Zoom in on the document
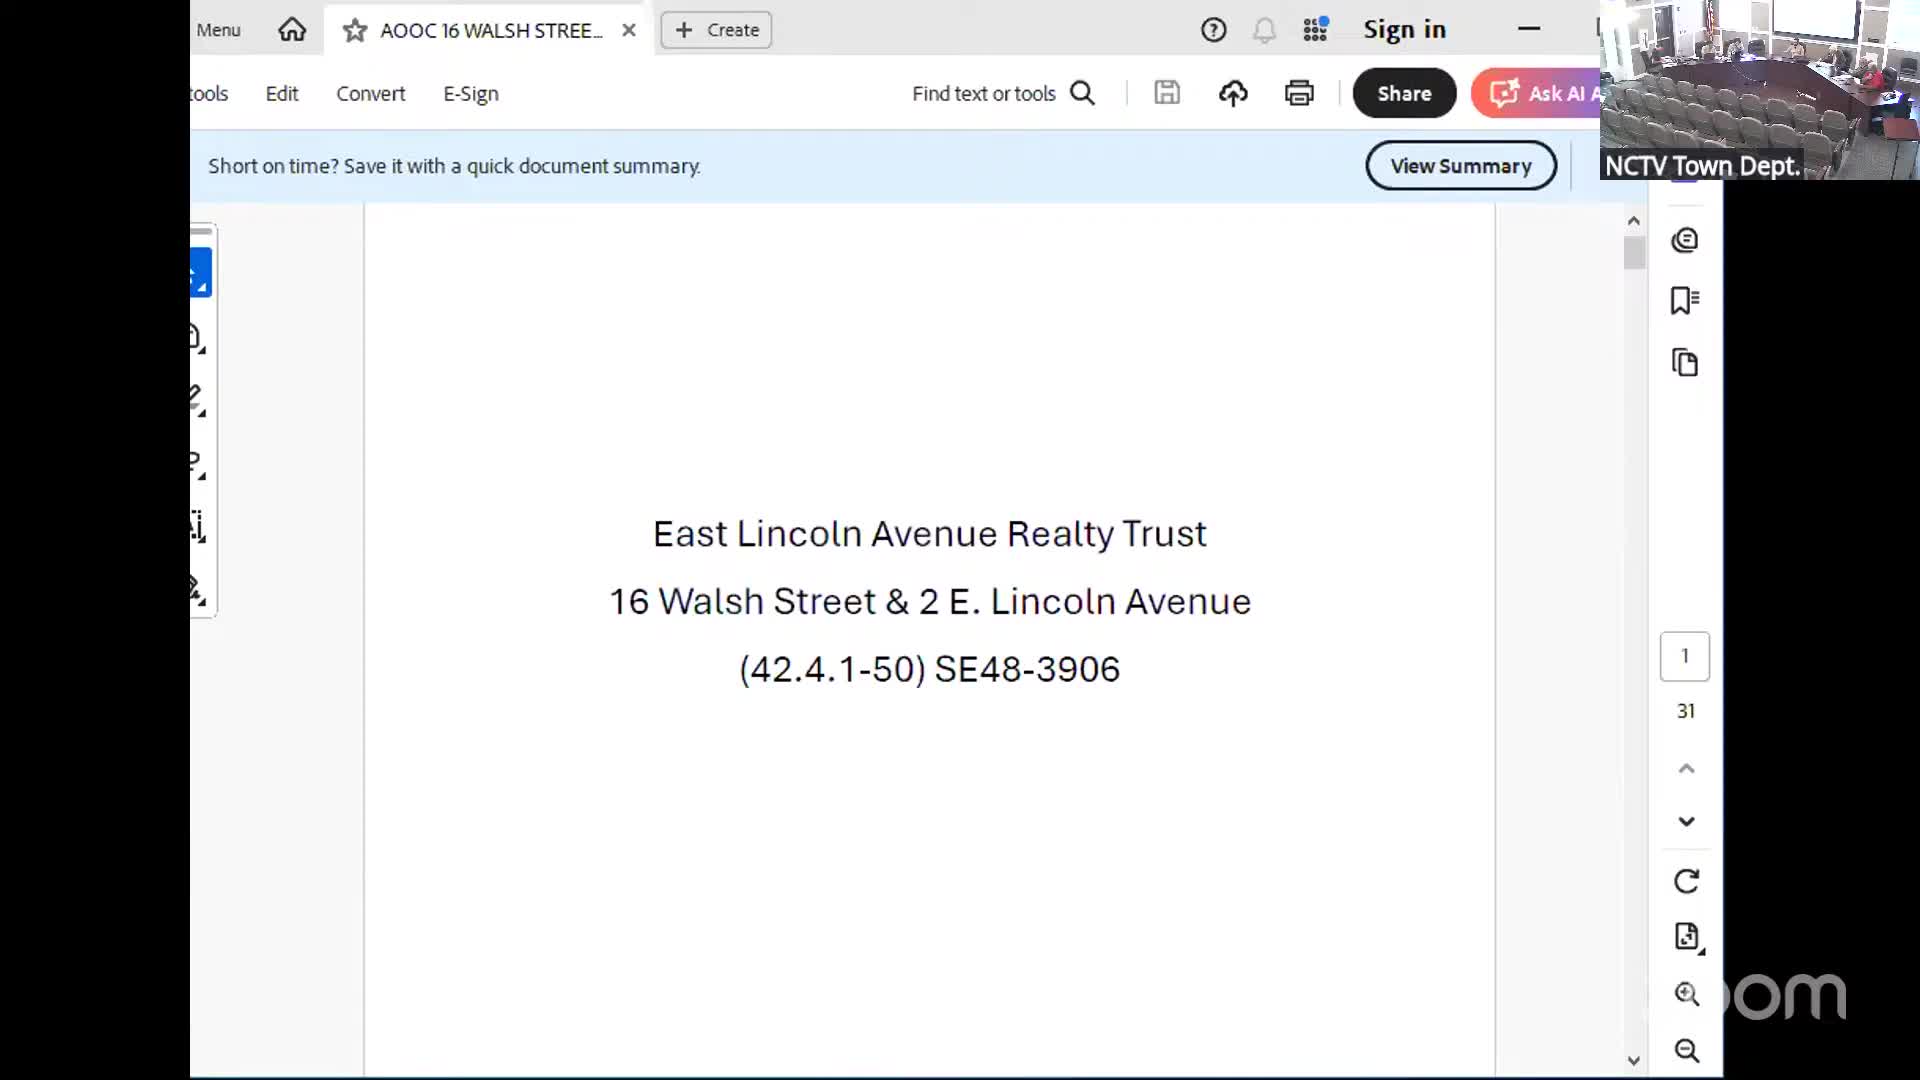Screen dimensions: 1920x1080 pos(1686,993)
